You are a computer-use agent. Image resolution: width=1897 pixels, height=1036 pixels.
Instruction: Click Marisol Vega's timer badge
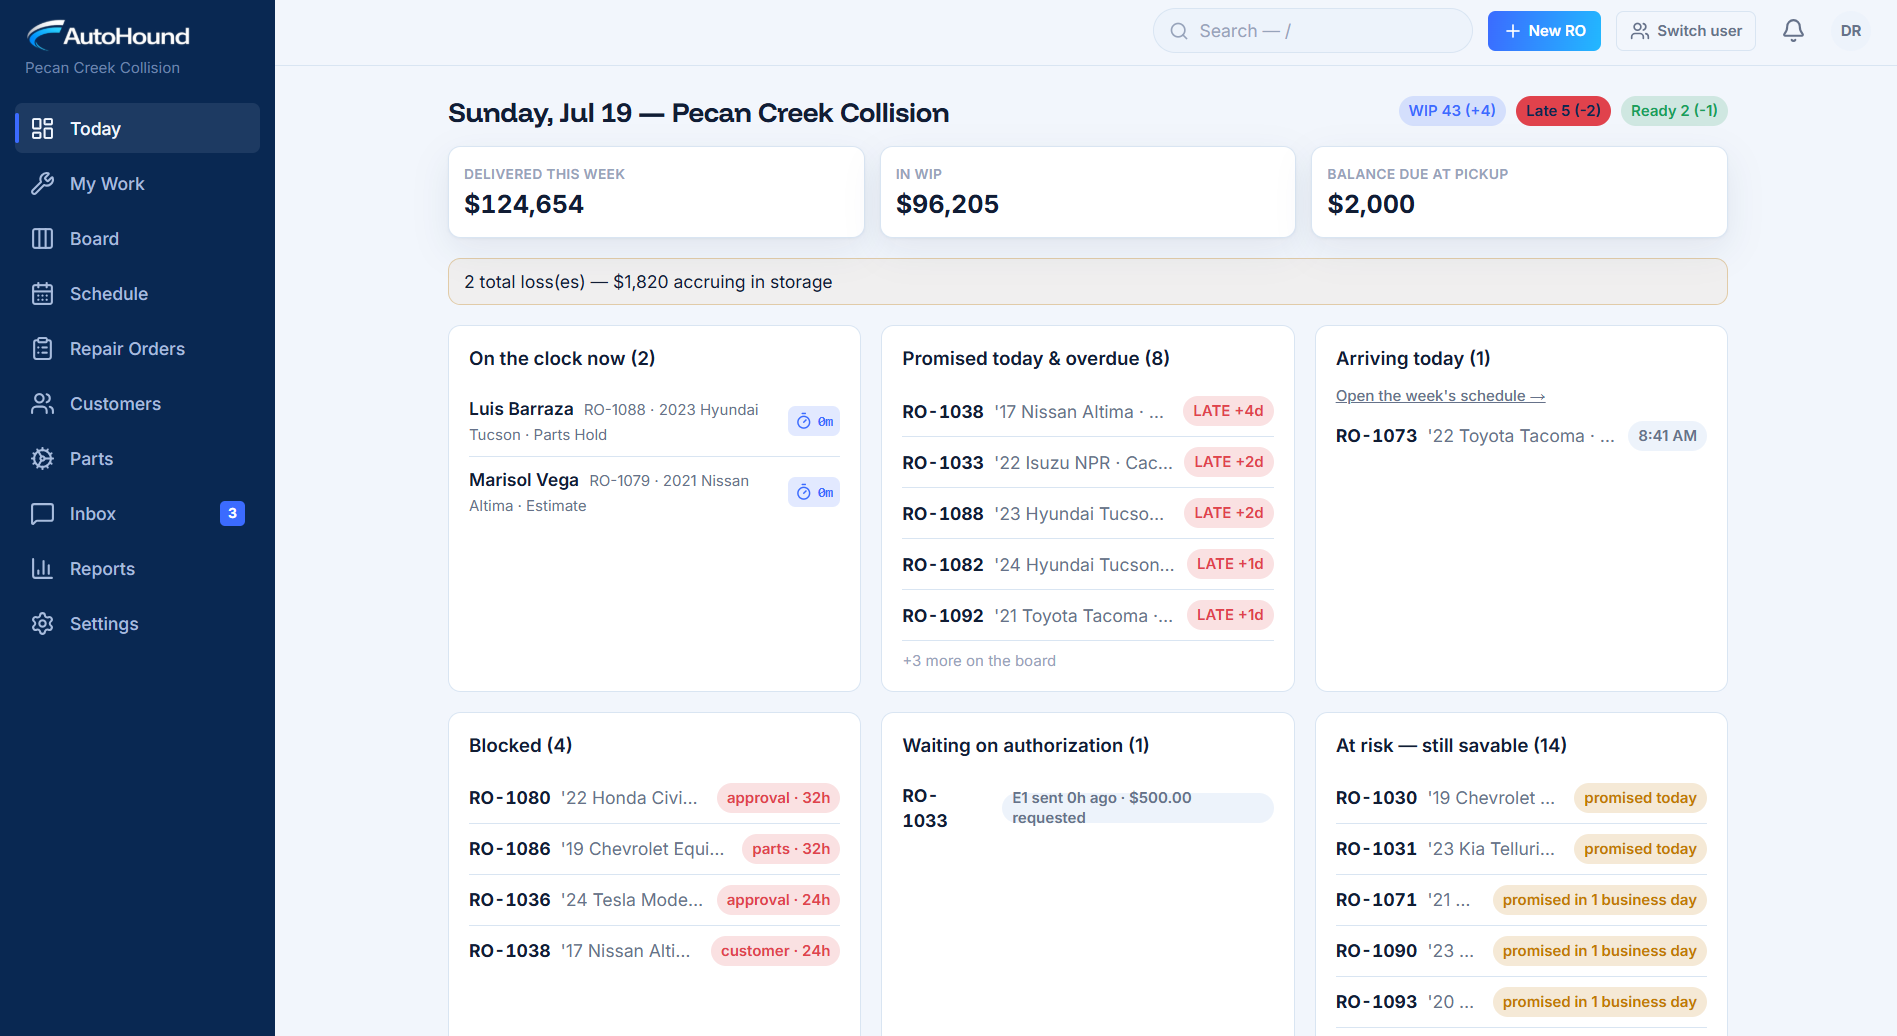814,492
